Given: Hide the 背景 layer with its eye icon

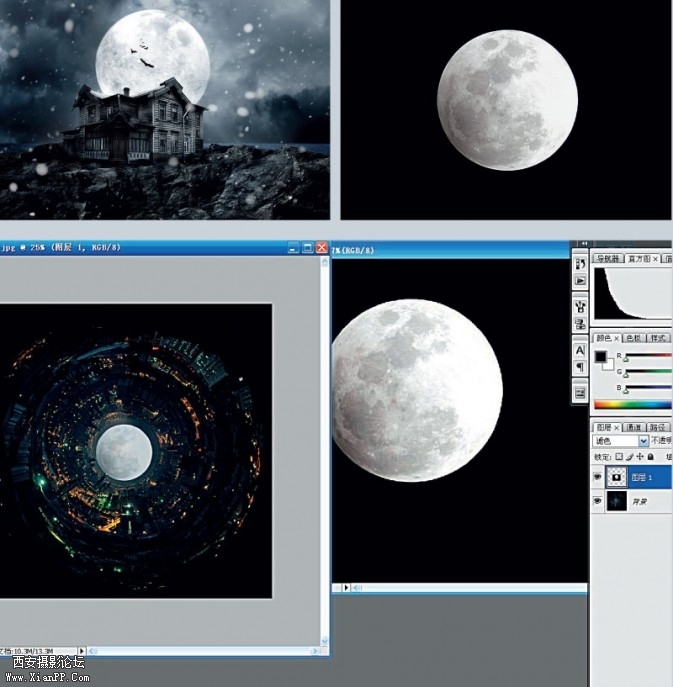Looking at the screenshot, I should click(597, 500).
